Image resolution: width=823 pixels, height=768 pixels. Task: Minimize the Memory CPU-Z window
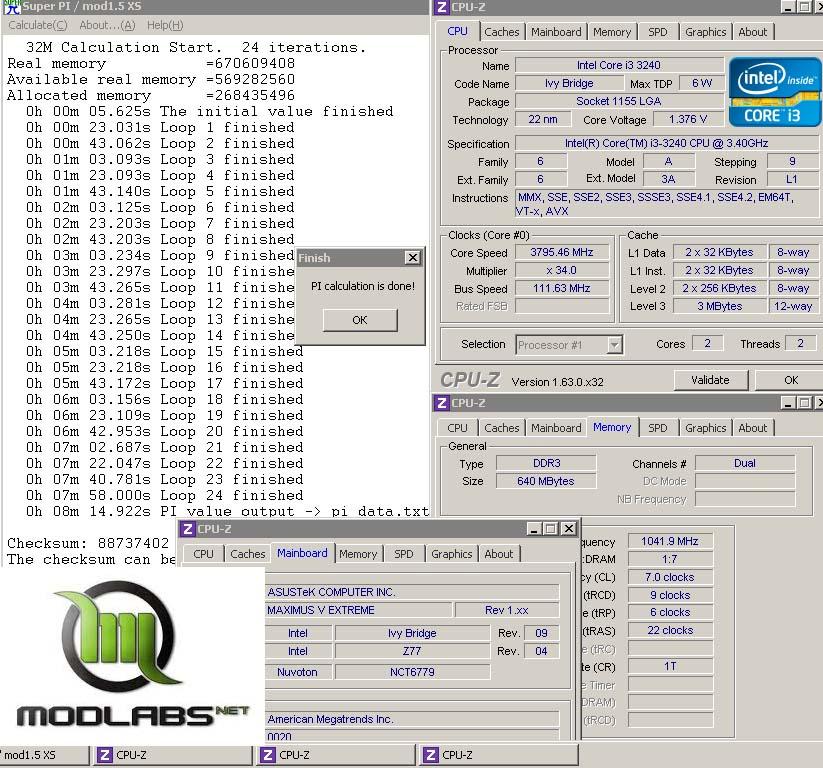click(x=788, y=403)
